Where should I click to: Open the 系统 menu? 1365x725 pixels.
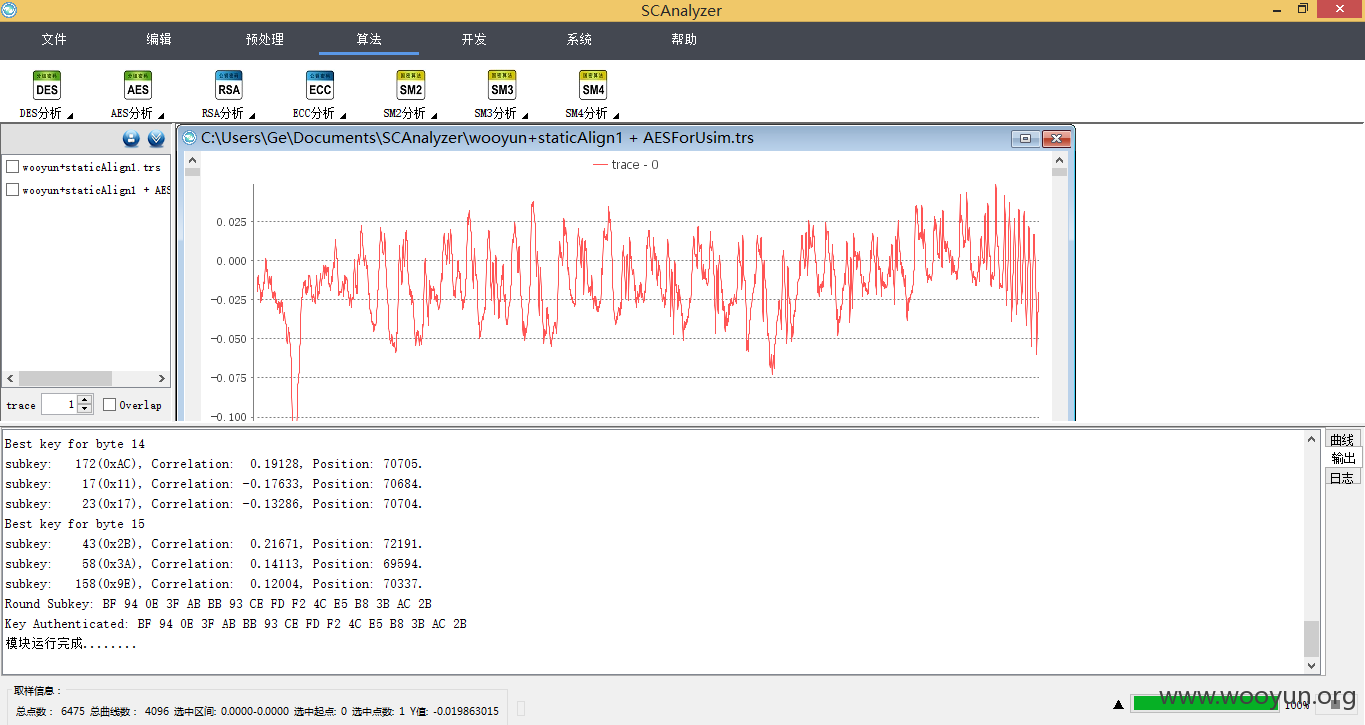click(x=579, y=40)
